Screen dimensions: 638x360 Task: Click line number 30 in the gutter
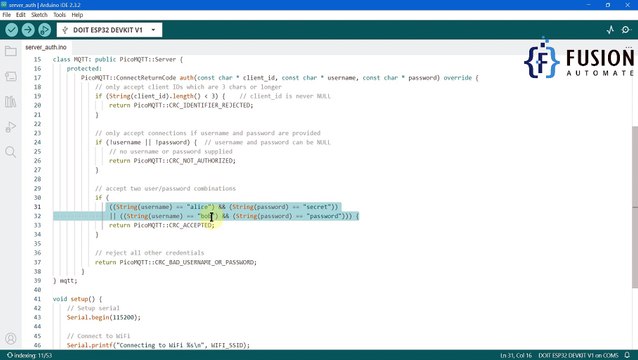click(x=37, y=198)
